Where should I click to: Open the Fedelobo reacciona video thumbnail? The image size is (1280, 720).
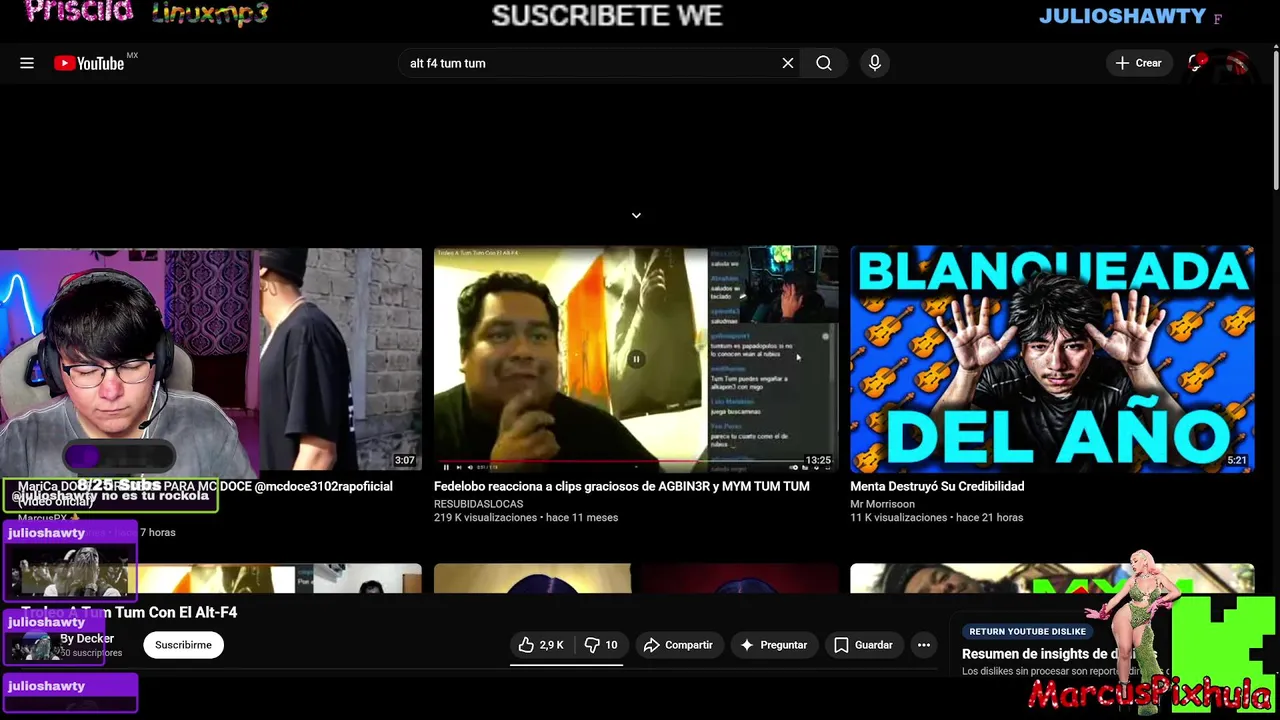pos(636,359)
